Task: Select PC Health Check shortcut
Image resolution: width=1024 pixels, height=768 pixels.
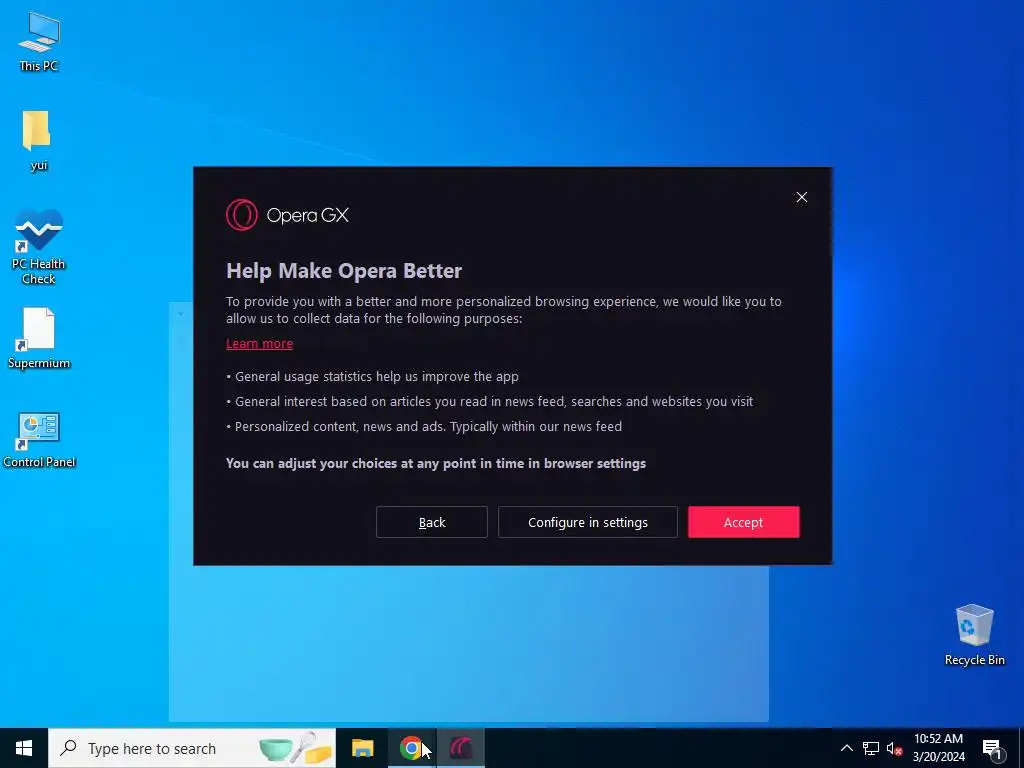Action: [39, 247]
